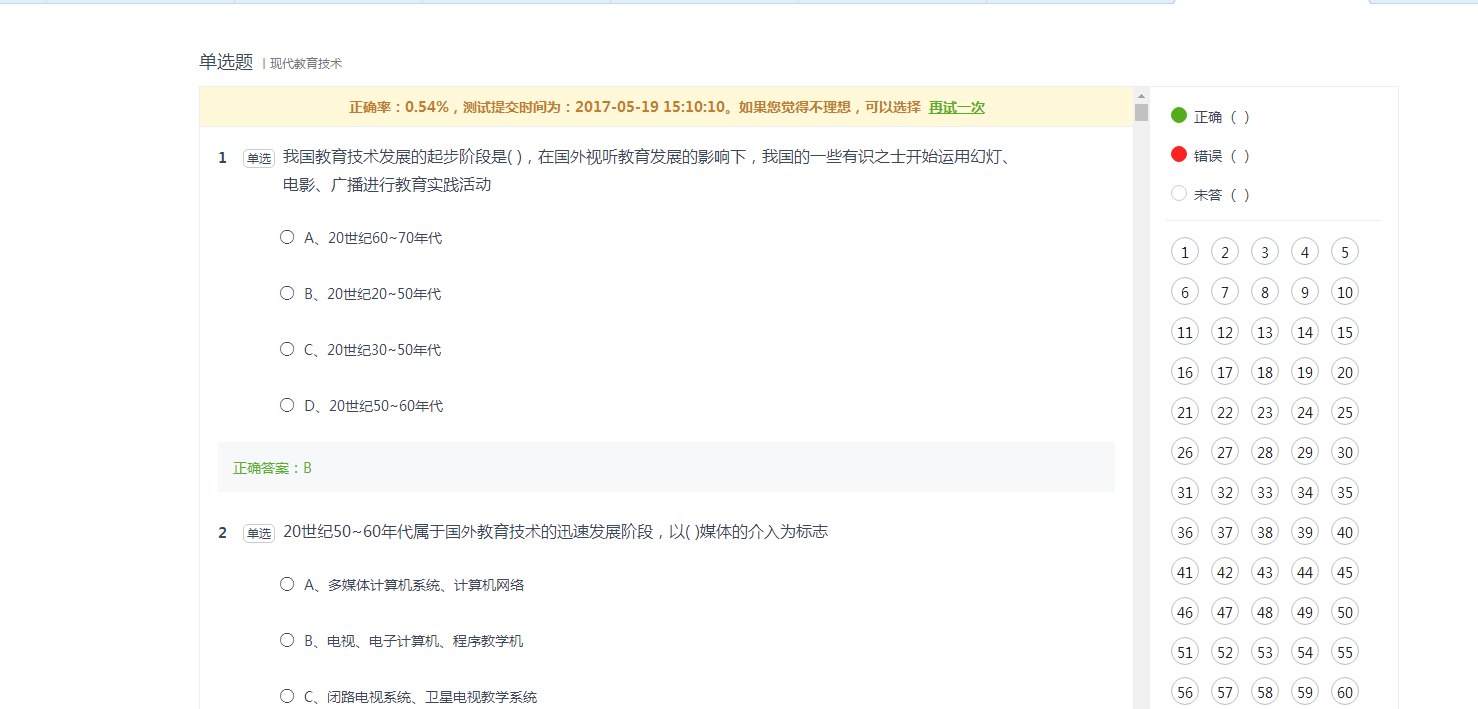Viewport: 1478px width, 709px height.
Task: Open question 18 from the number grid
Action: (1265, 372)
